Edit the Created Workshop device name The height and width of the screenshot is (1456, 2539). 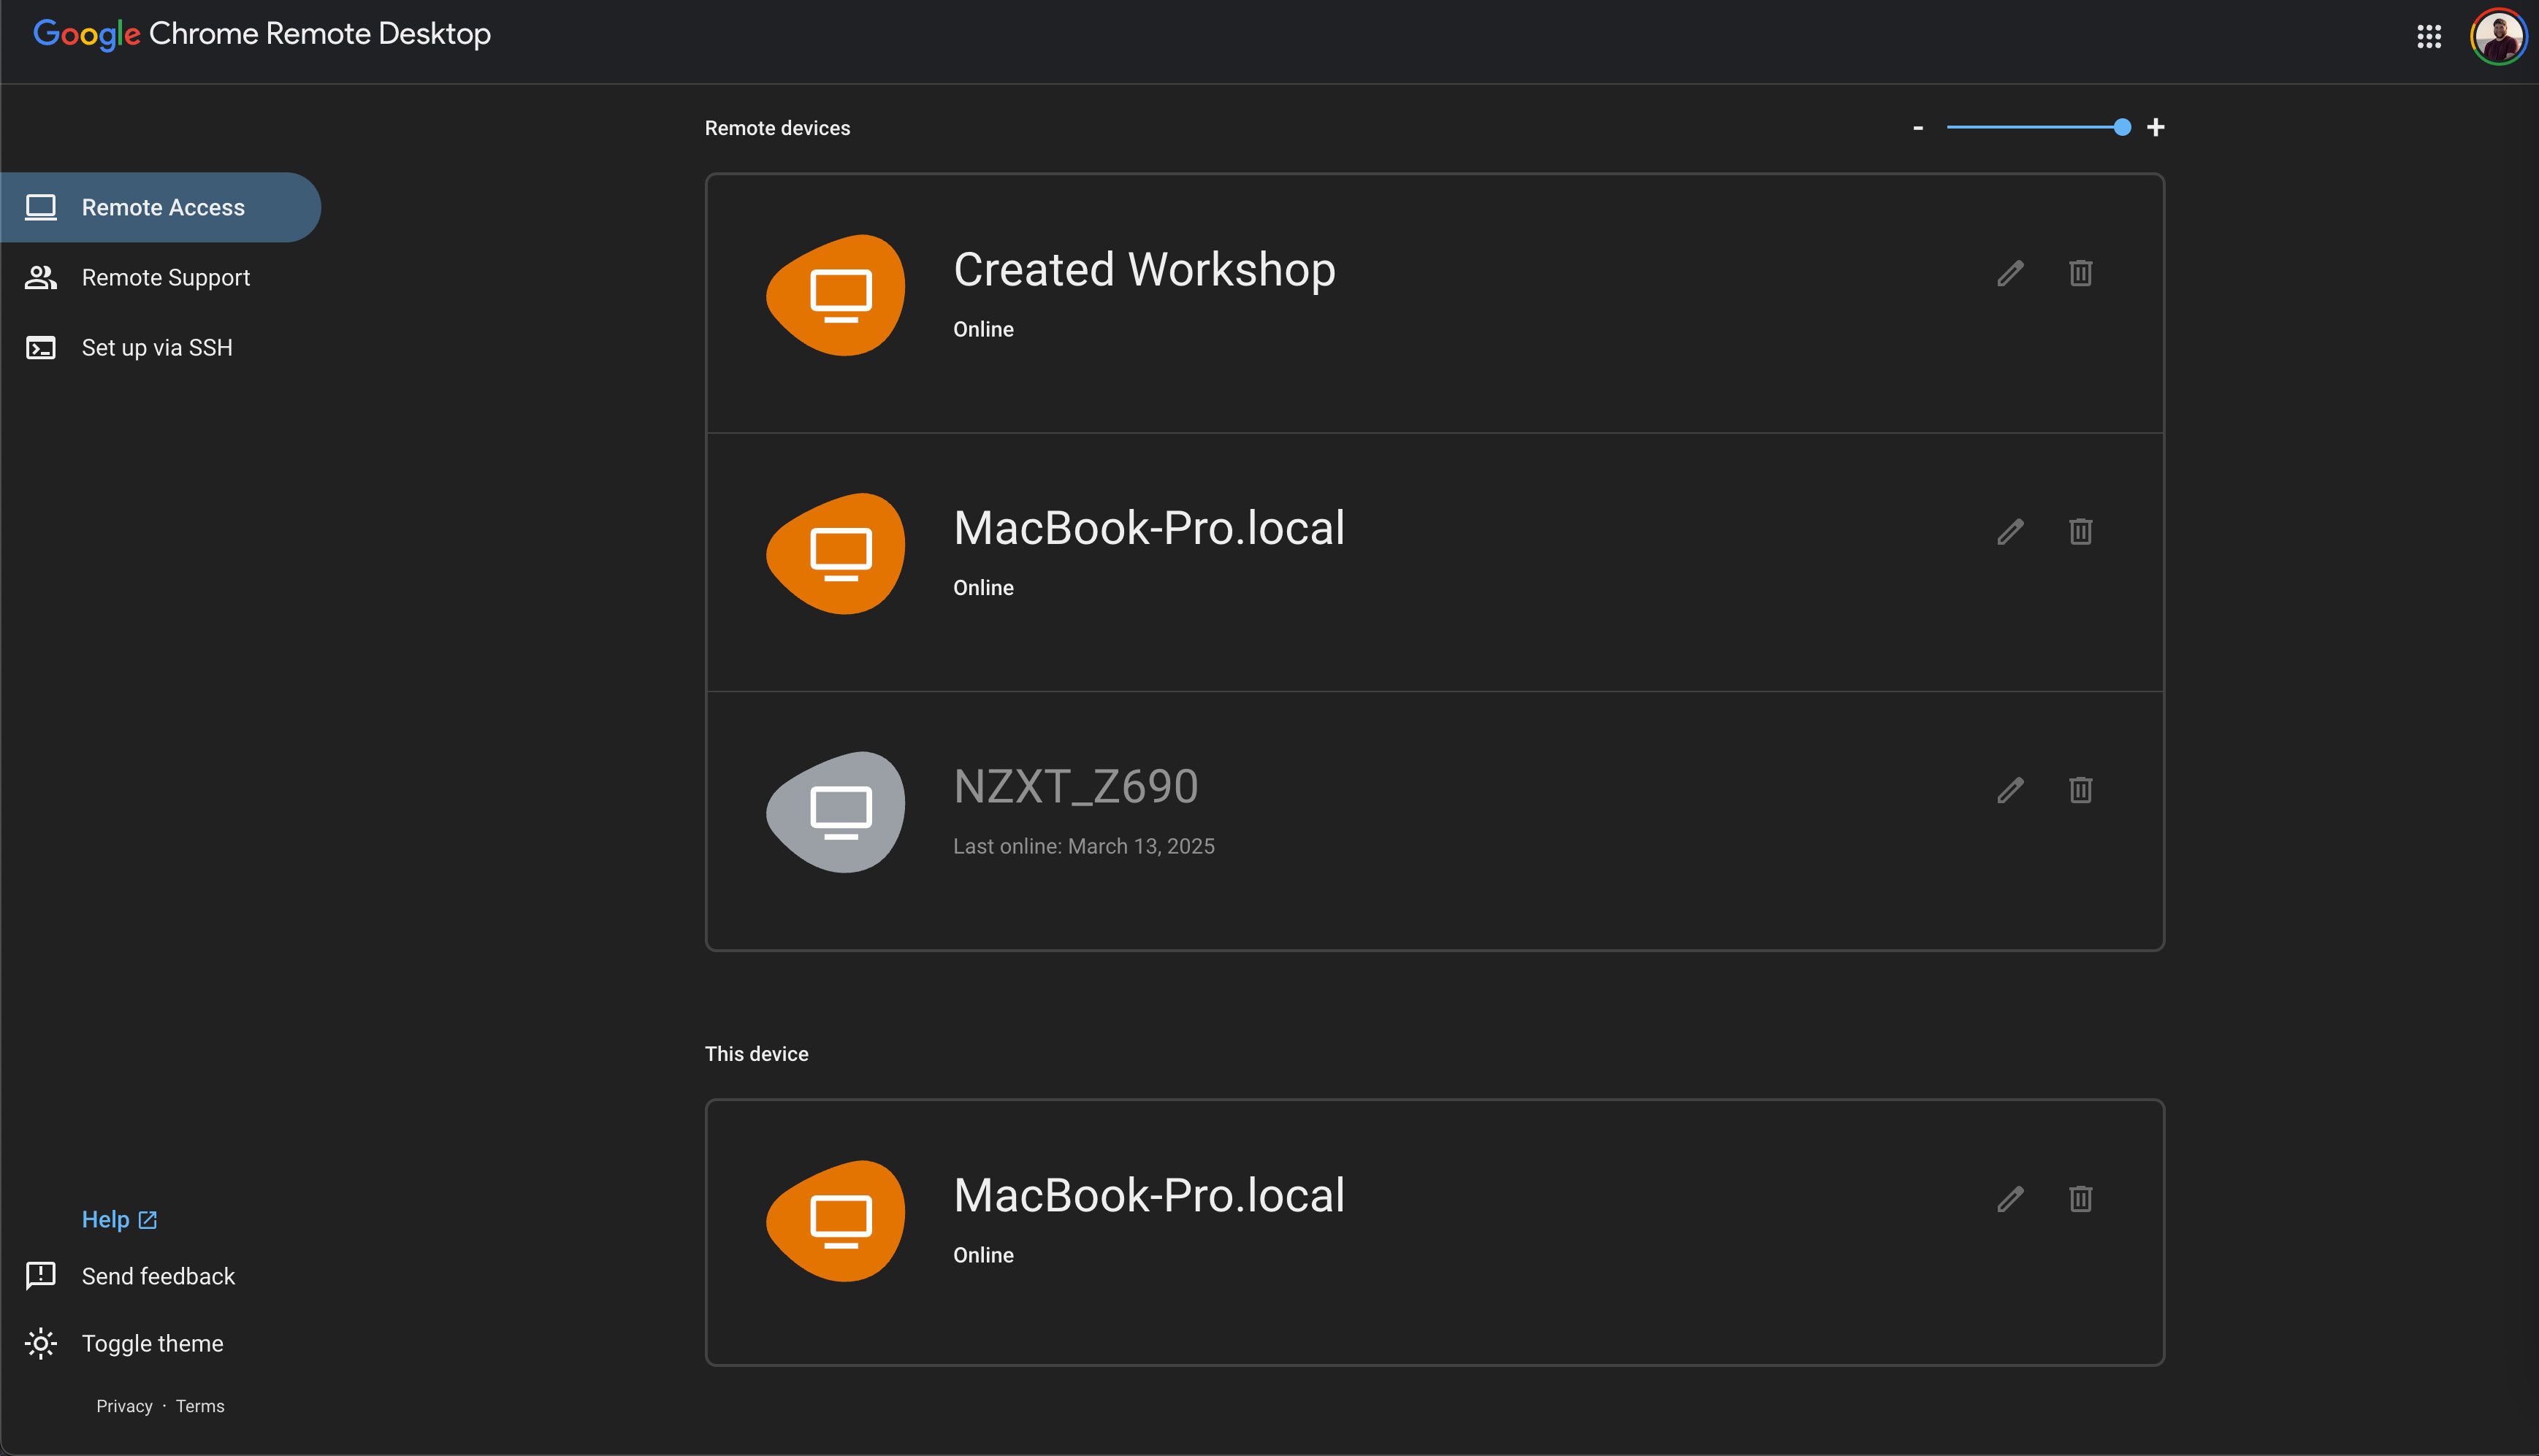[x=2010, y=273]
